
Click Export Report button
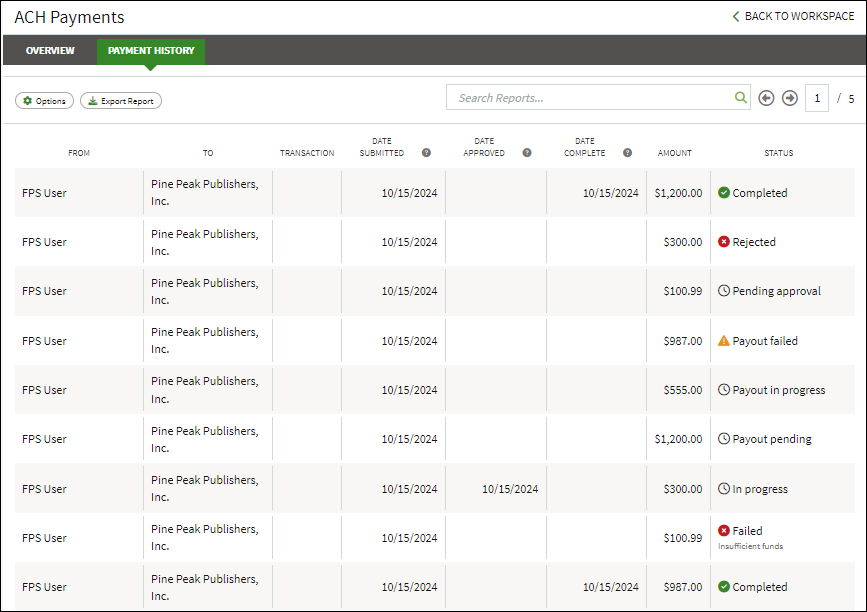click(121, 101)
